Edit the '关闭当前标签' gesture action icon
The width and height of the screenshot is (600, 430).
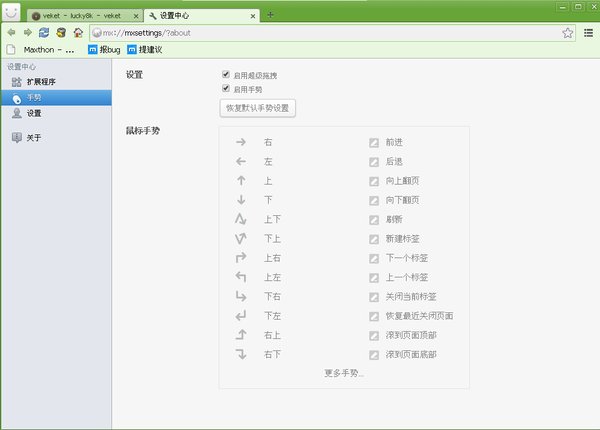(x=374, y=297)
